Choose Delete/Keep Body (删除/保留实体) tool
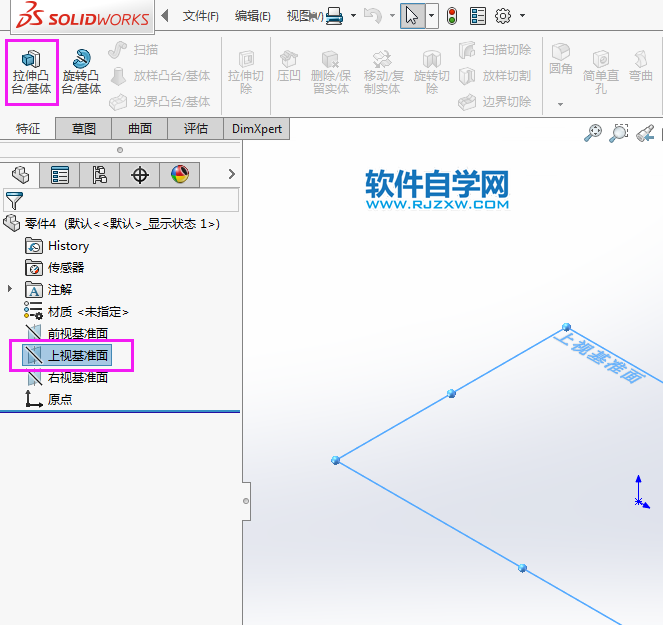The width and height of the screenshot is (663, 625). coord(331,72)
